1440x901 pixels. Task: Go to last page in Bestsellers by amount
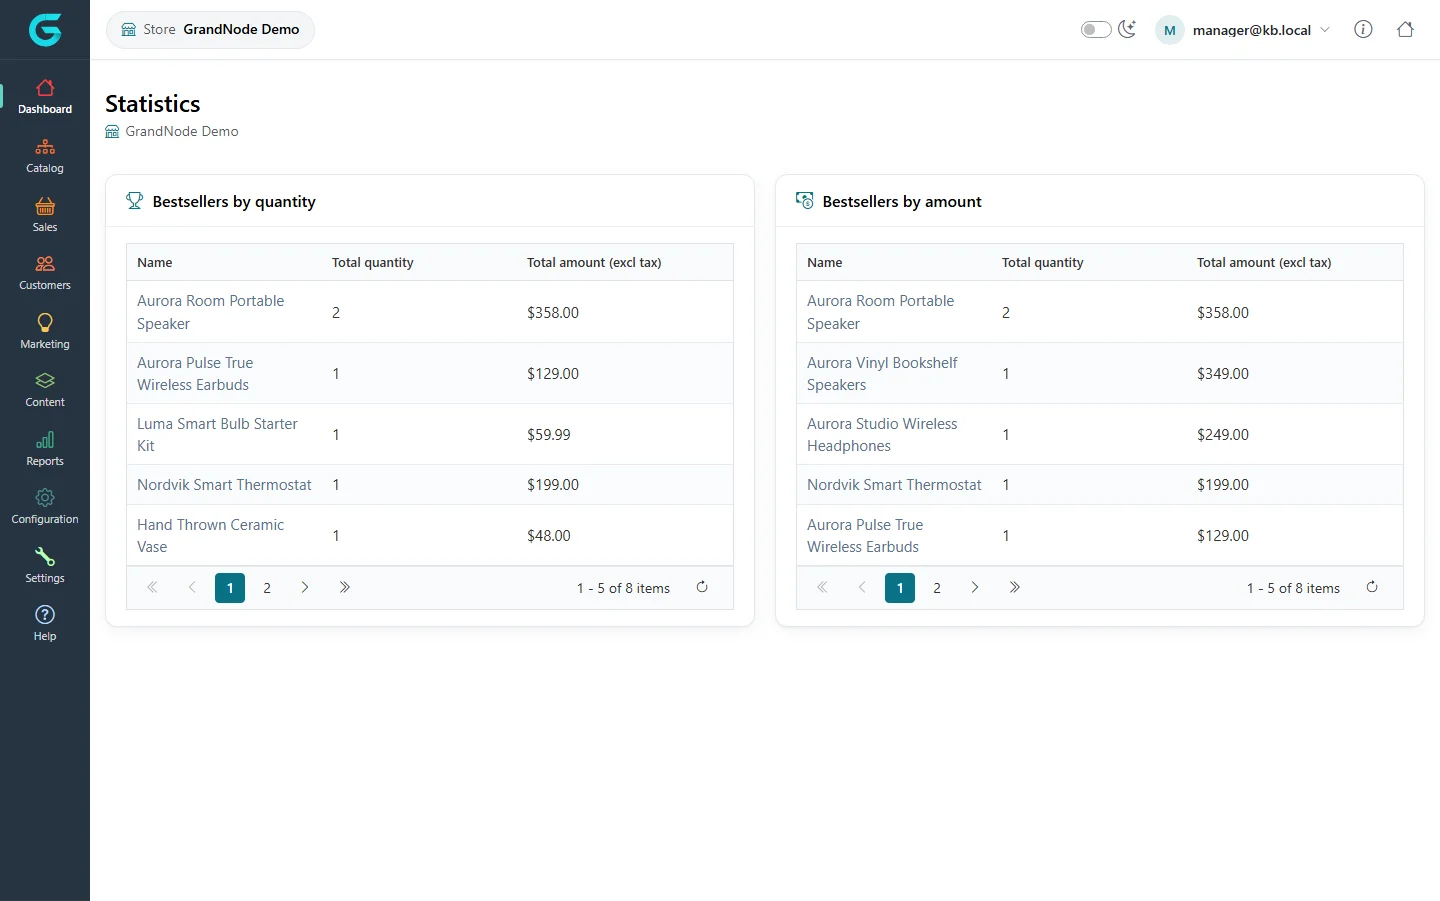pyautogui.click(x=1014, y=588)
